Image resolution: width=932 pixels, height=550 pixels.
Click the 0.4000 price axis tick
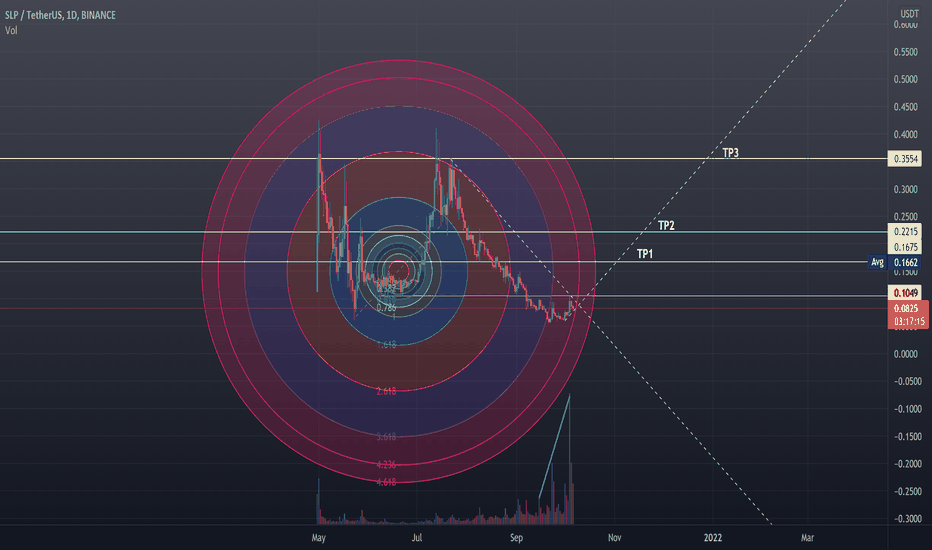point(906,134)
